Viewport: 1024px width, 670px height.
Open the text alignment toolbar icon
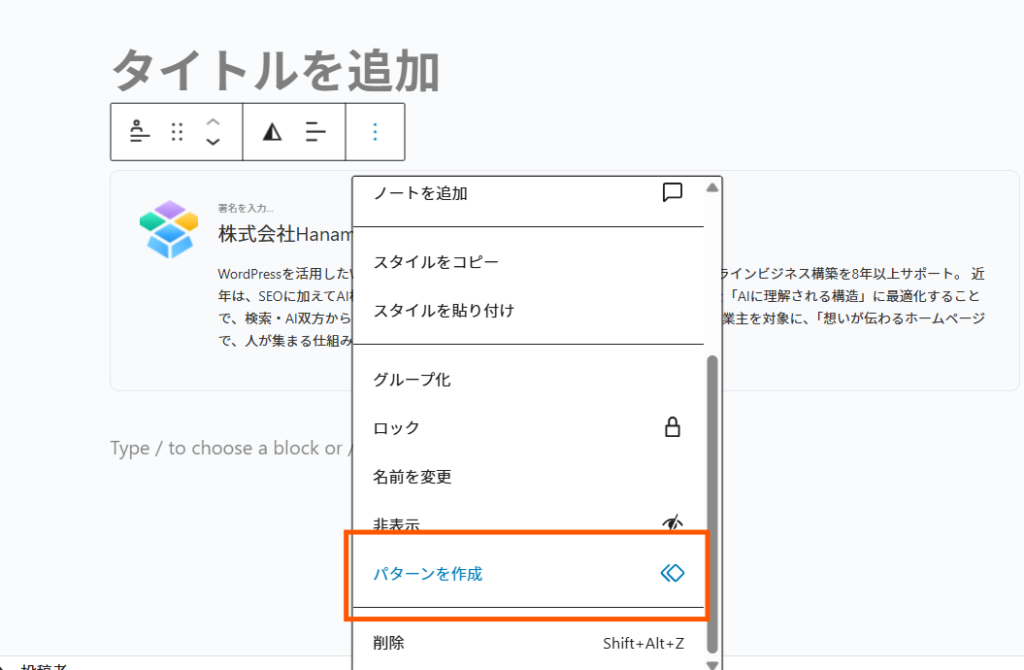pyautogui.click(x=316, y=132)
